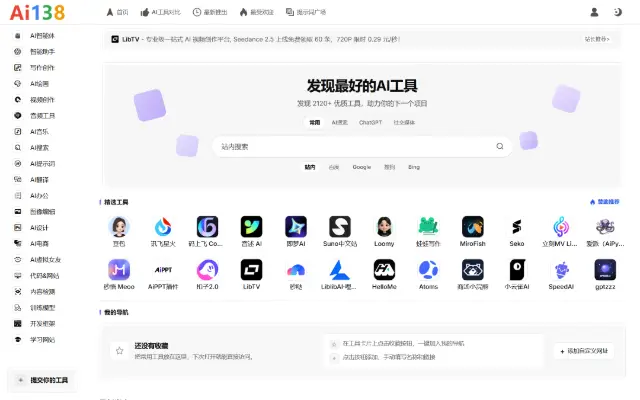Open 内容检测 sidebar category
This screenshot has width=640, height=400.
[42, 292]
